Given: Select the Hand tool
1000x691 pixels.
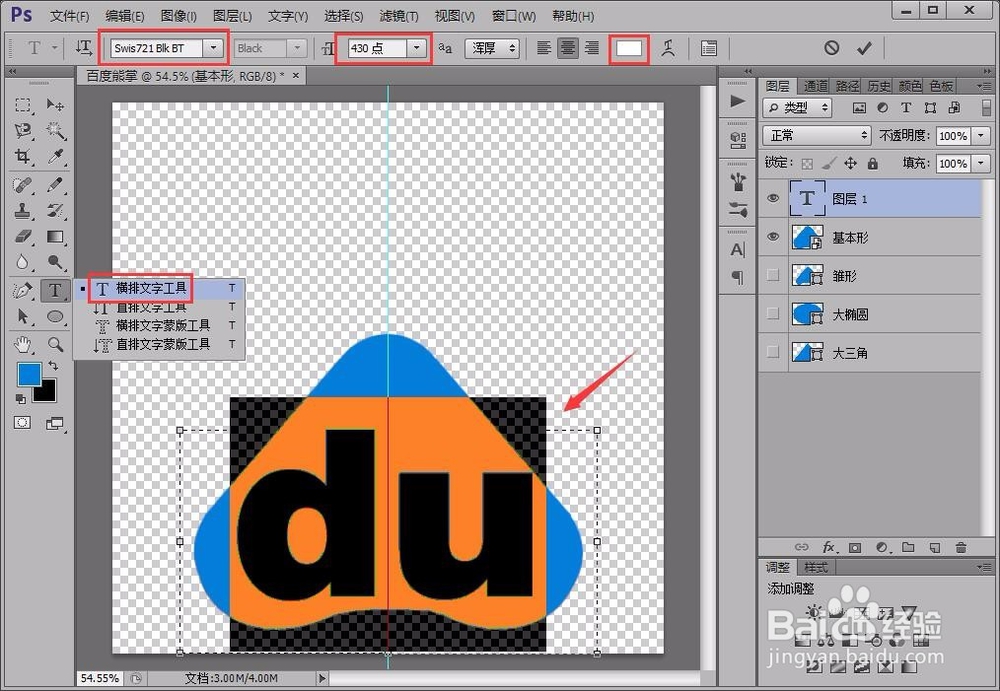Looking at the screenshot, I should (23, 345).
